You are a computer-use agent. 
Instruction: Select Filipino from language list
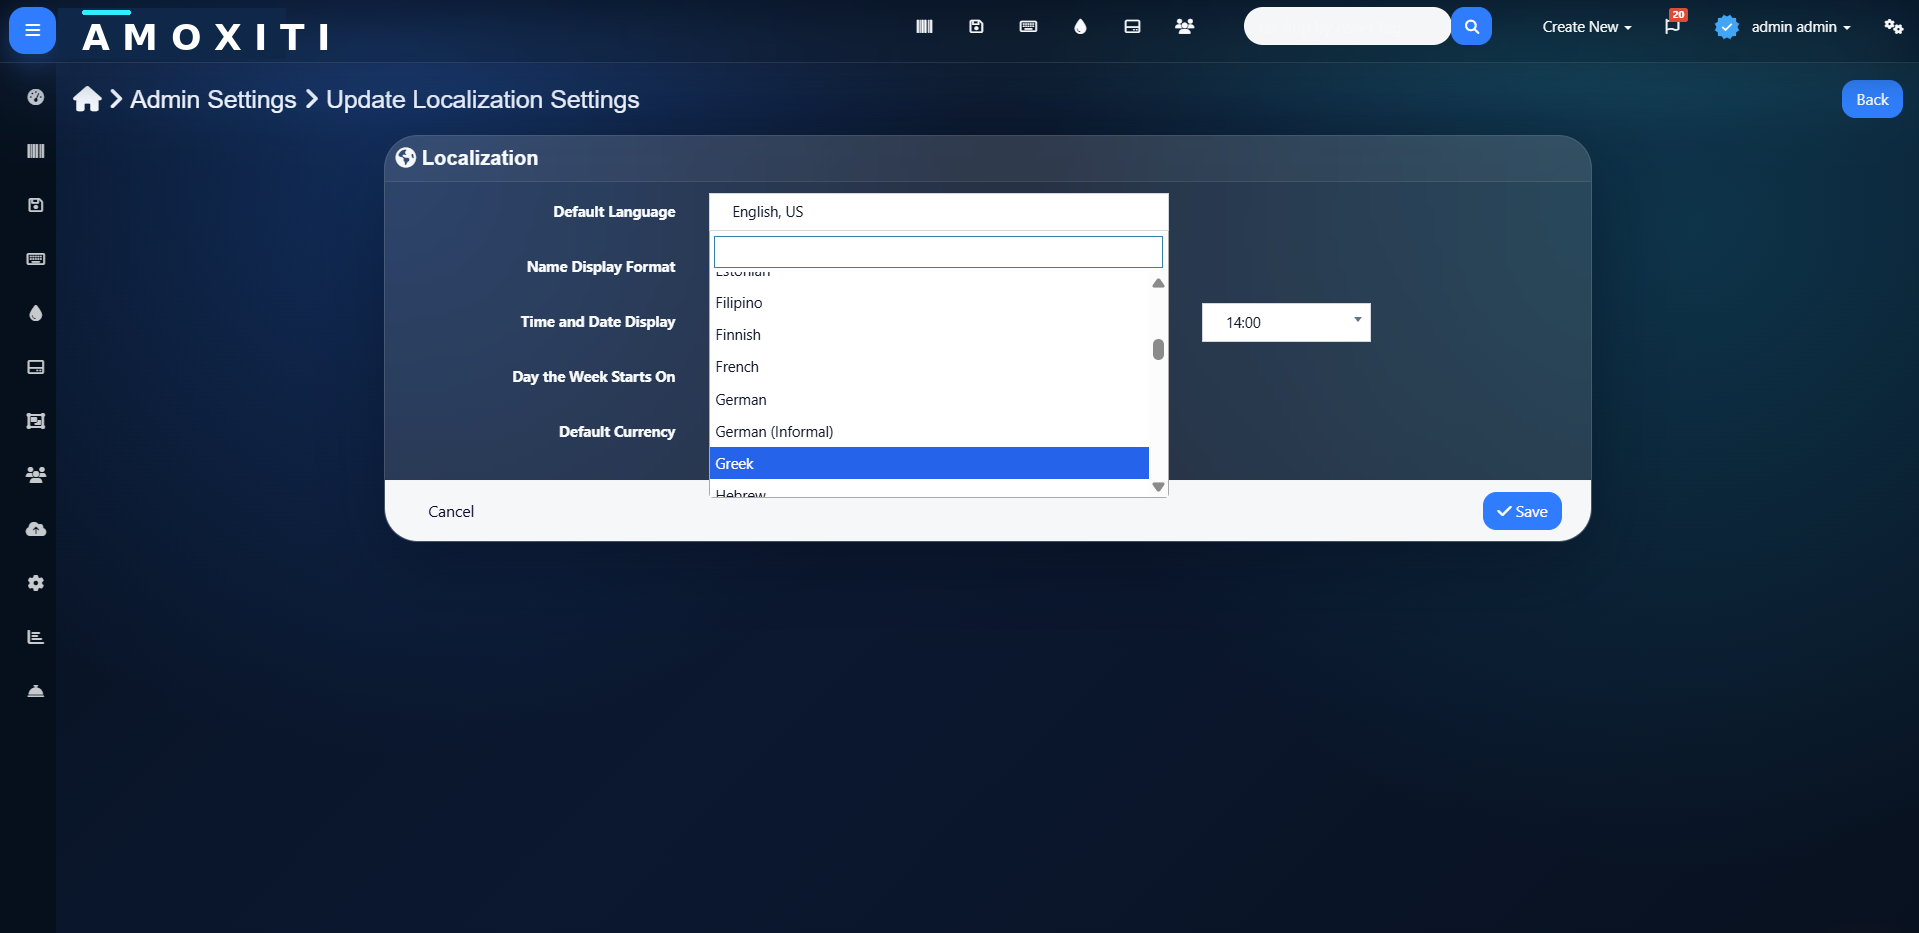point(929,303)
